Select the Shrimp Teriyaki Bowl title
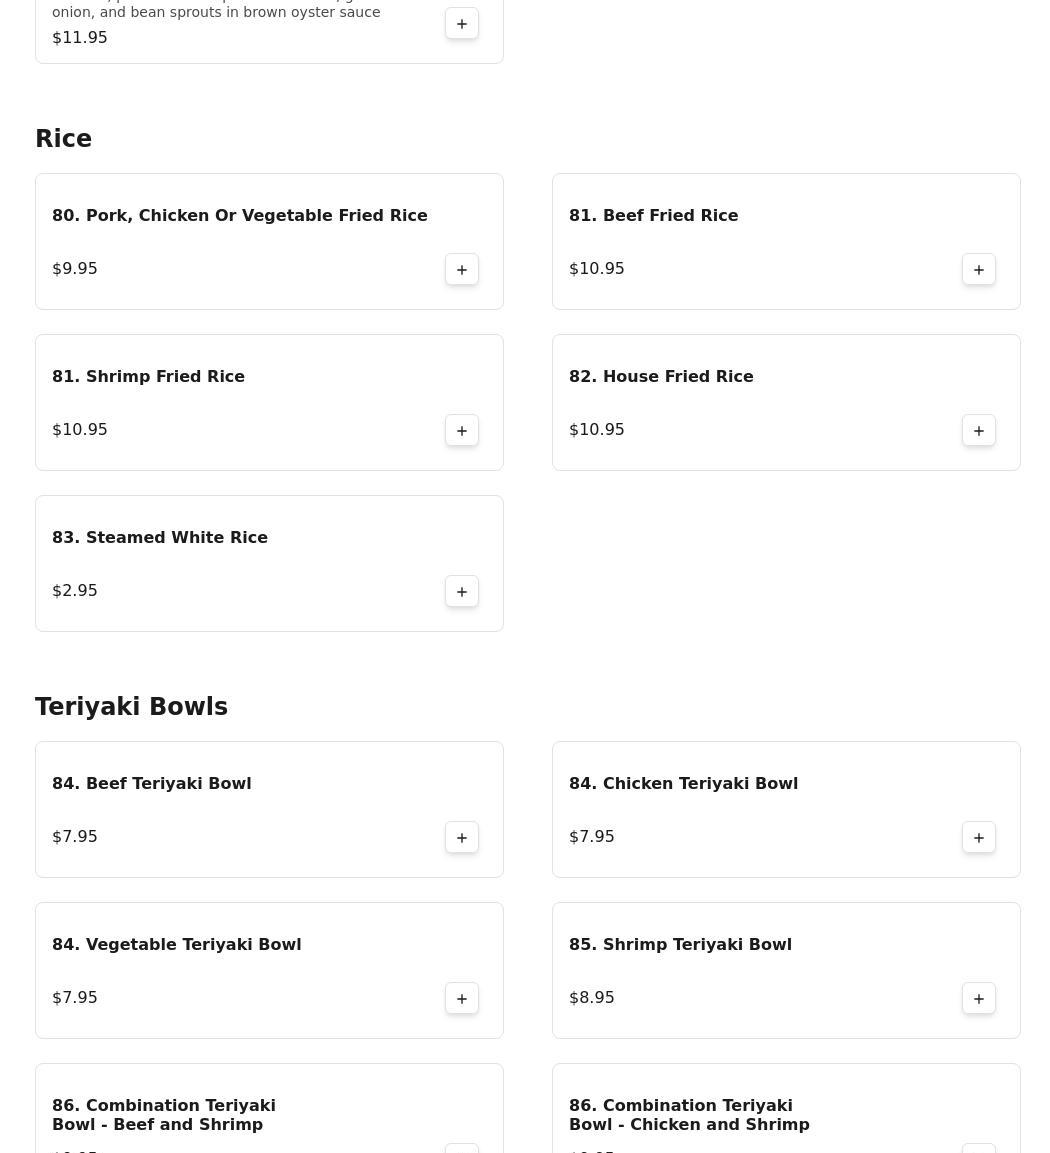 pyautogui.click(x=680, y=945)
